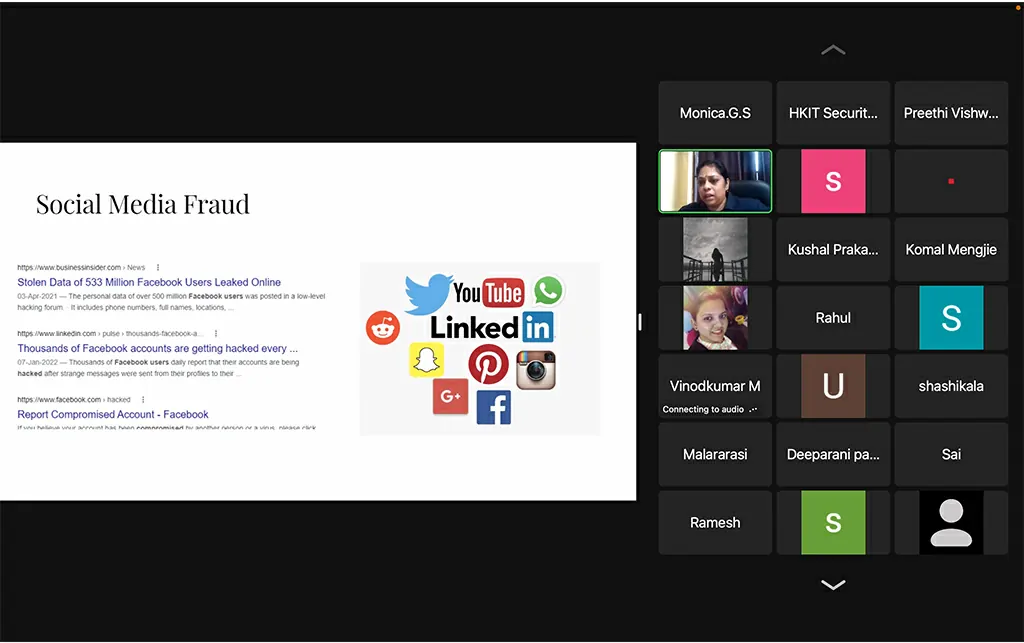Select the shashikala participant tile
Image resolution: width=1024 pixels, height=643 pixels.
(x=951, y=386)
